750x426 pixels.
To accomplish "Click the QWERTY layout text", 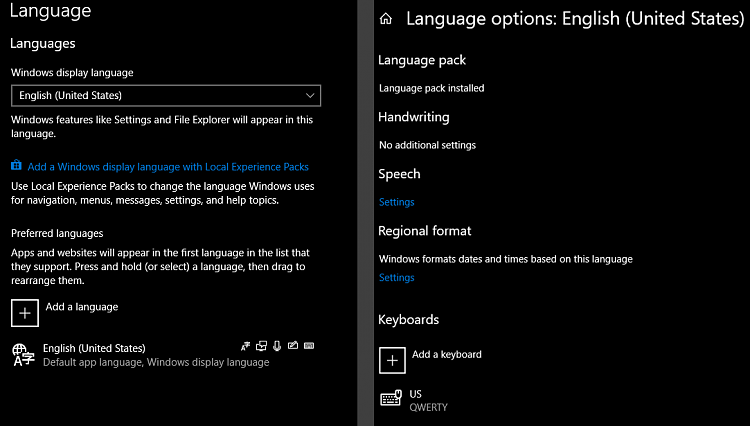I will coord(429,407).
